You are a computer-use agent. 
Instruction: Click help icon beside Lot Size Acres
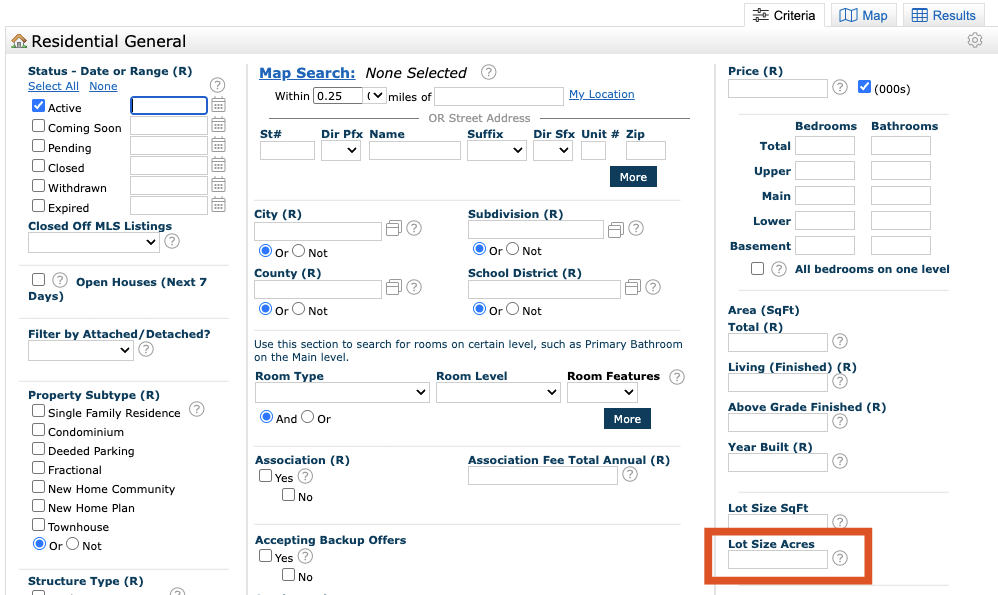[840, 558]
